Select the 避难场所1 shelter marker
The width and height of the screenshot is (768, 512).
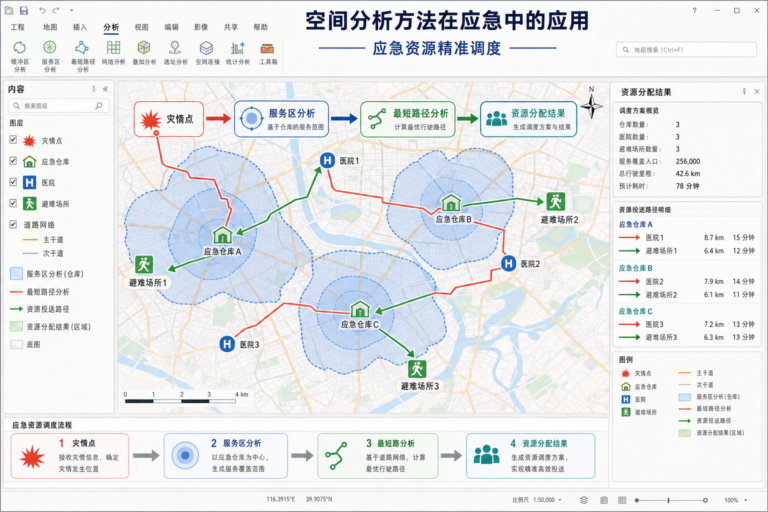pos(144,265)
